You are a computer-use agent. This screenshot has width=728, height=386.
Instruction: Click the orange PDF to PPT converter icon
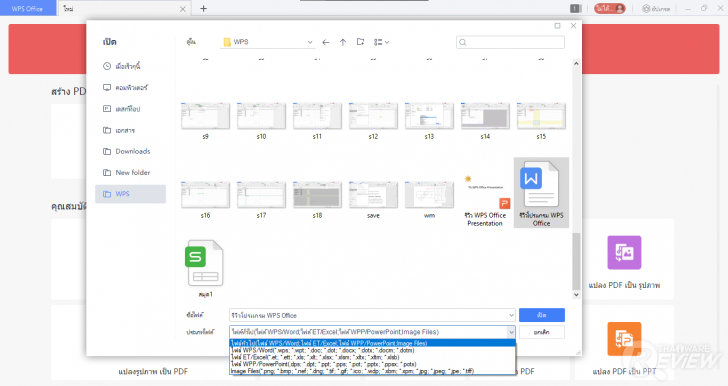pos(624,339)
